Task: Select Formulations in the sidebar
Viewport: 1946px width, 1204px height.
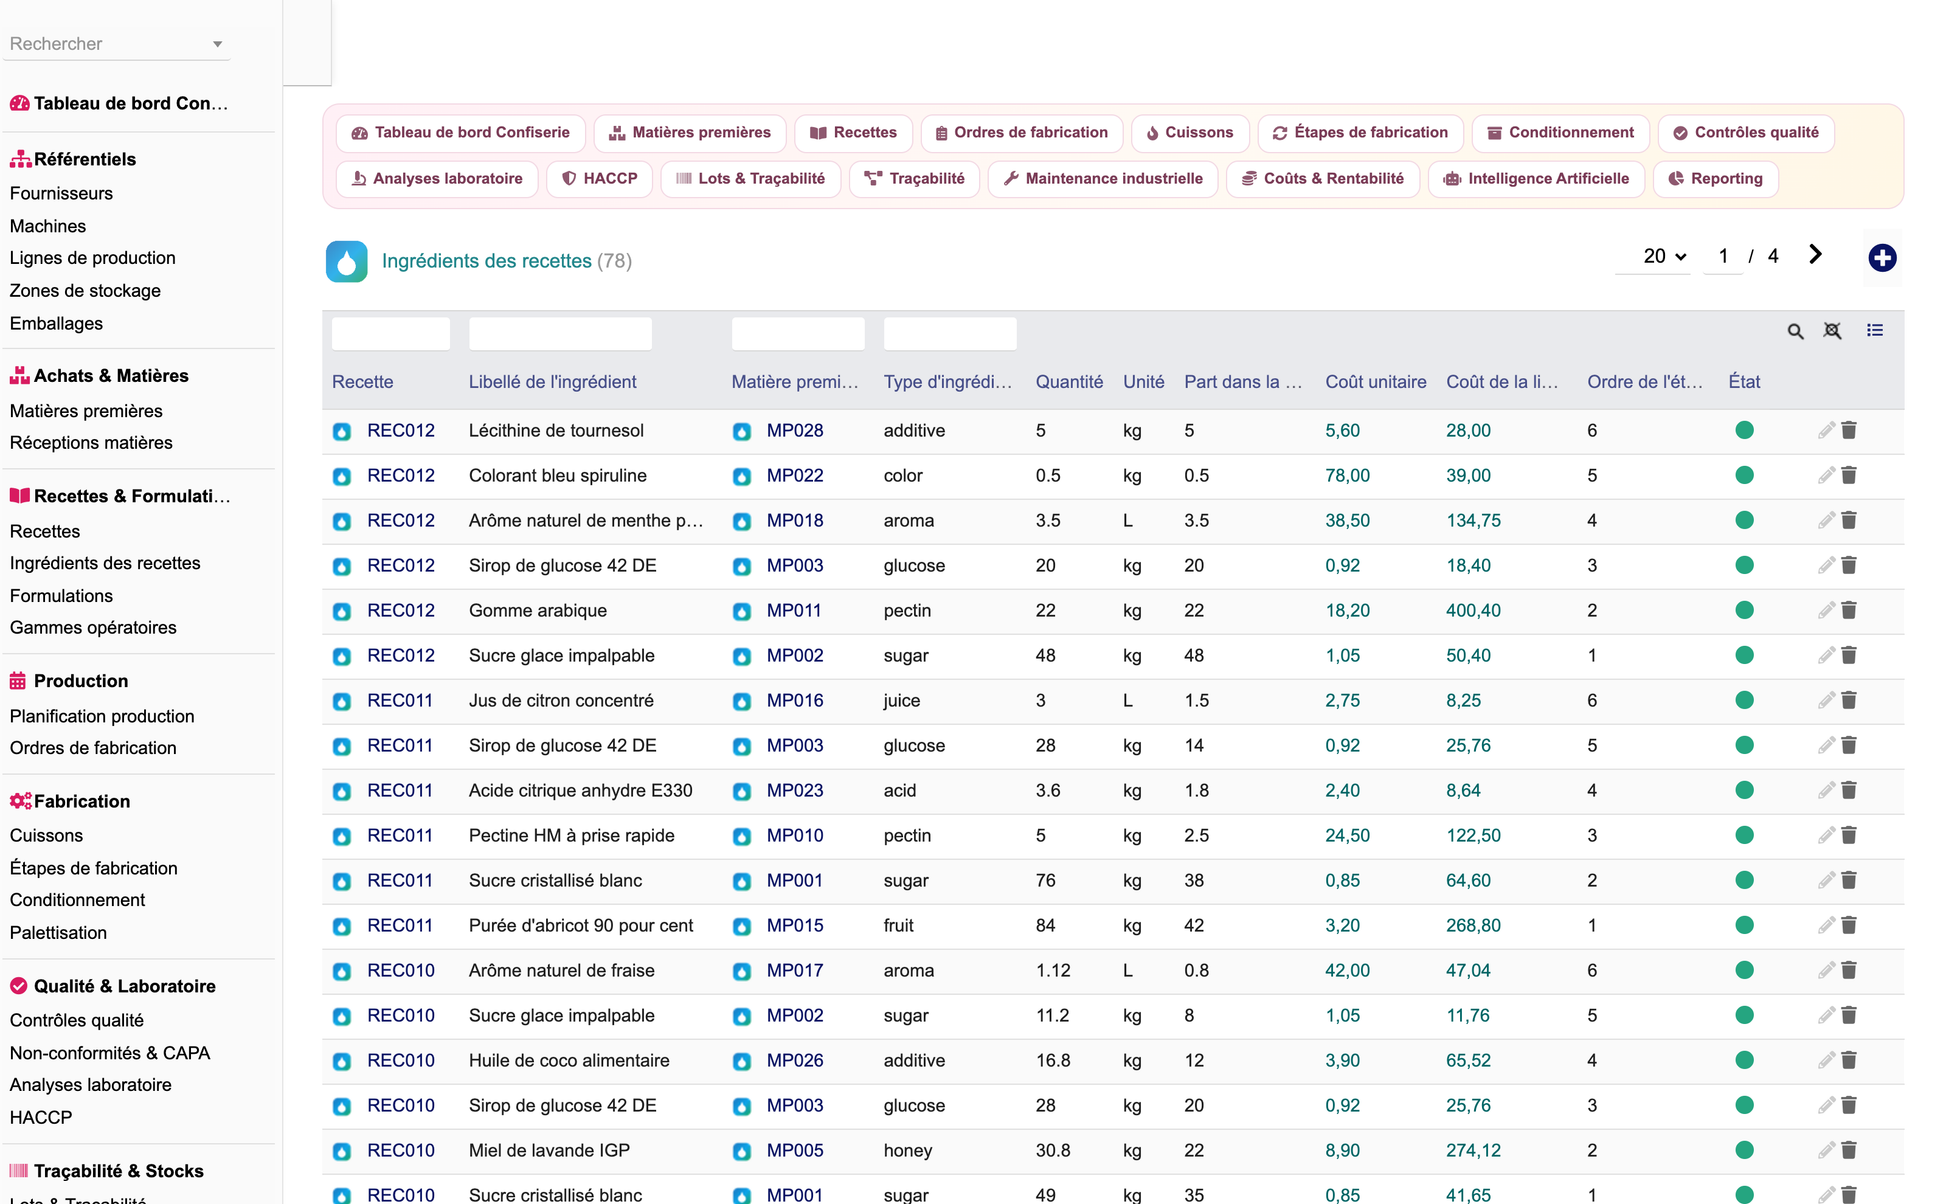Action: [x=61, y=596]
